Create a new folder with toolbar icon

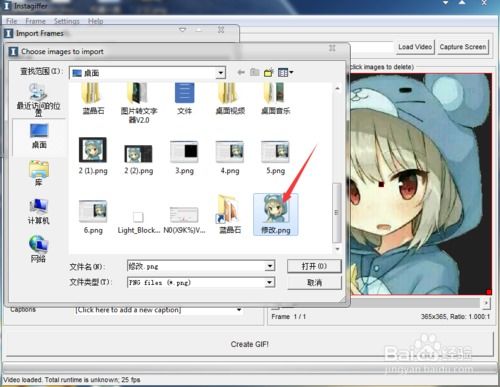(269, 72)
